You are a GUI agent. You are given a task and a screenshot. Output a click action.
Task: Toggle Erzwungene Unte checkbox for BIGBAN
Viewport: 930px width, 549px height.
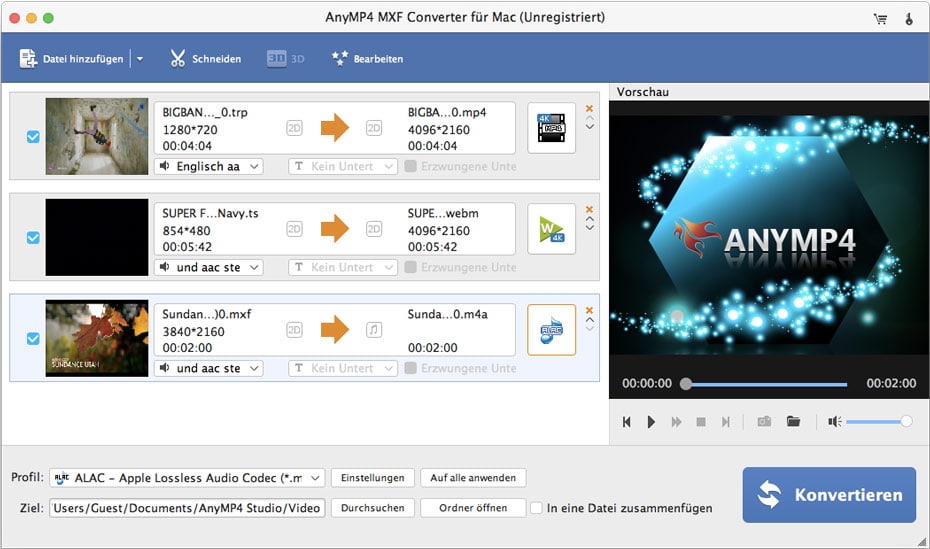(x=410, y=167)
